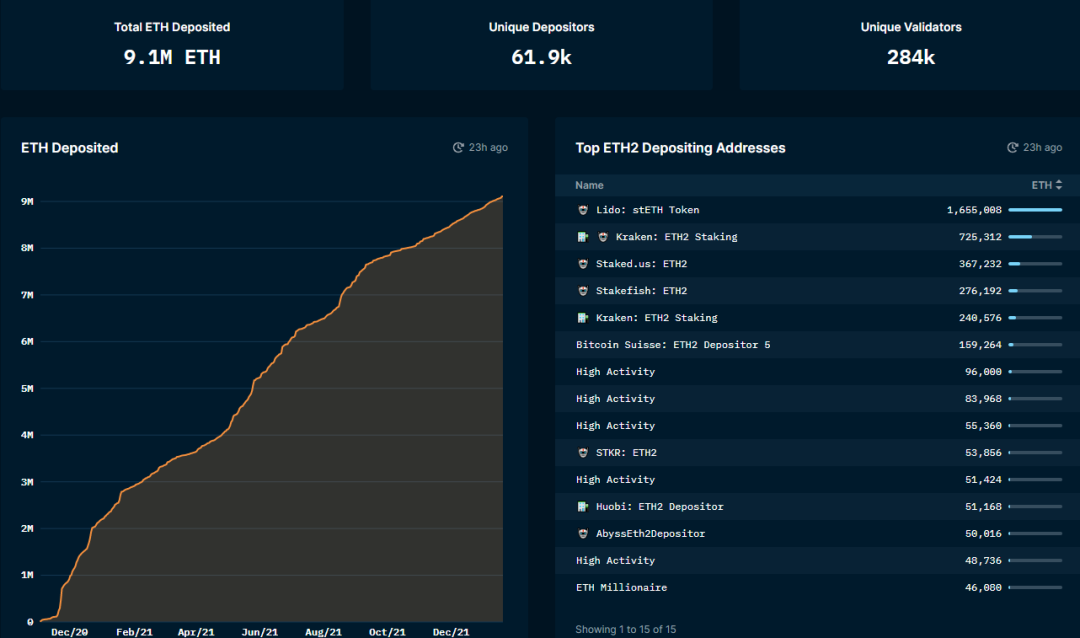This screenshot has width=1080, height=638.
Task: Click the Unique Validators 284k card
Action: click(910, 45)
